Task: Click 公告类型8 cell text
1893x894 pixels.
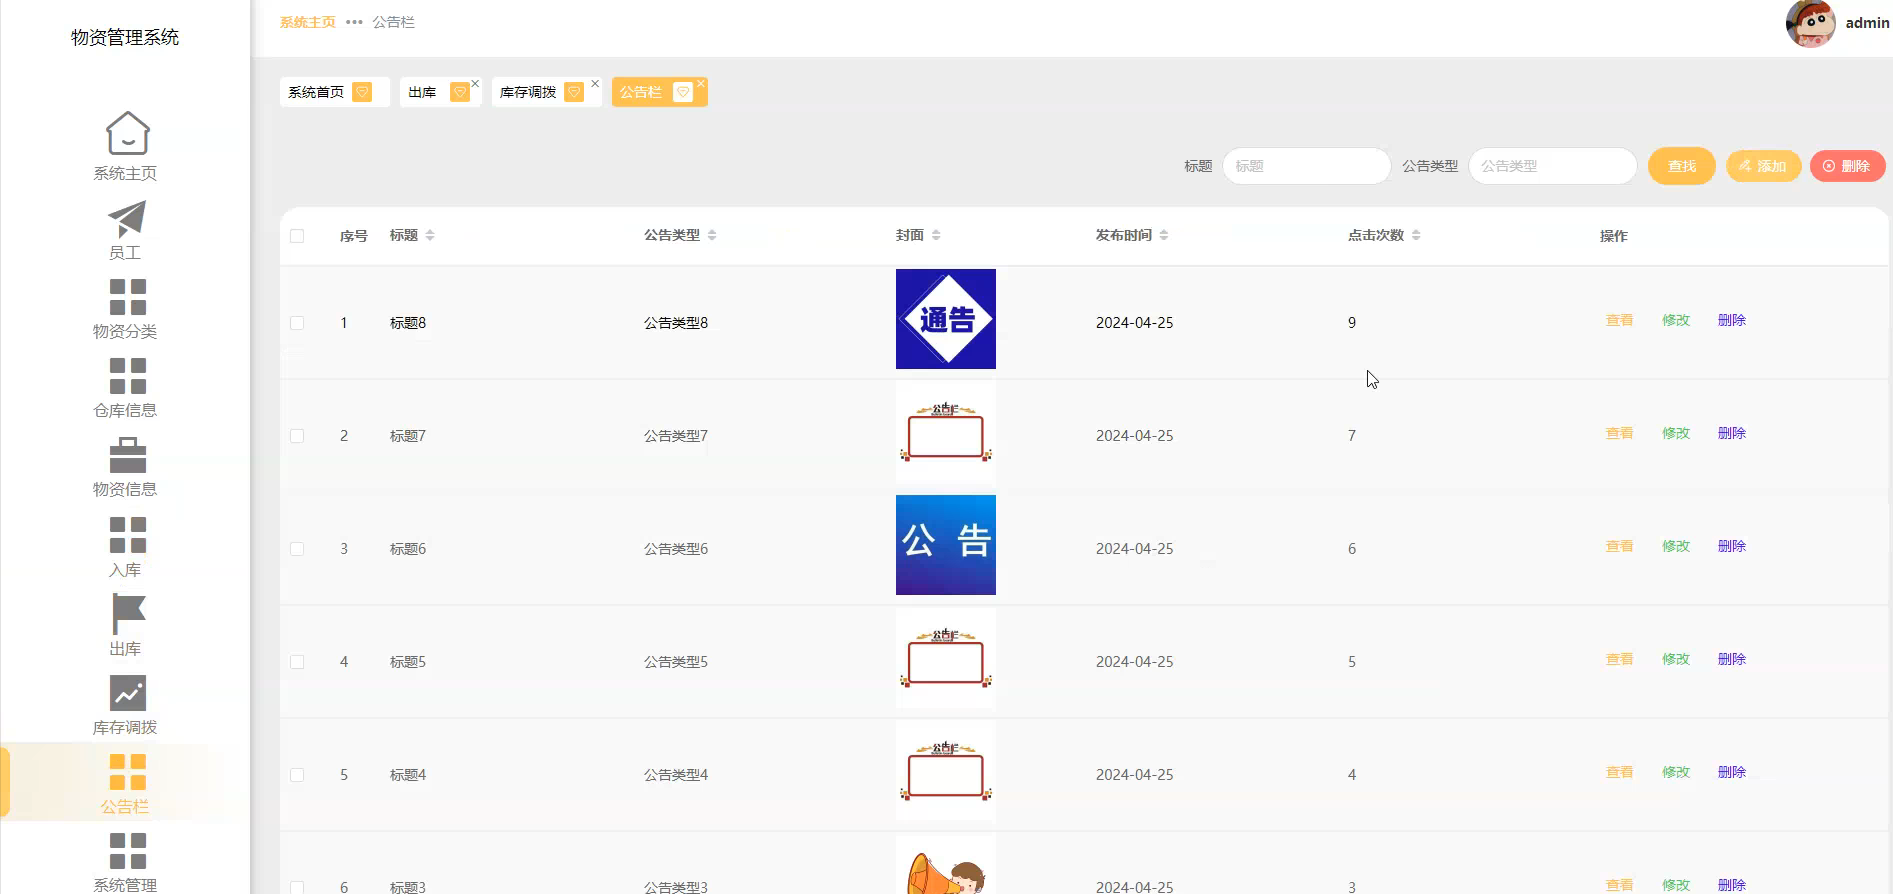Action: click(x=676, y=323)
